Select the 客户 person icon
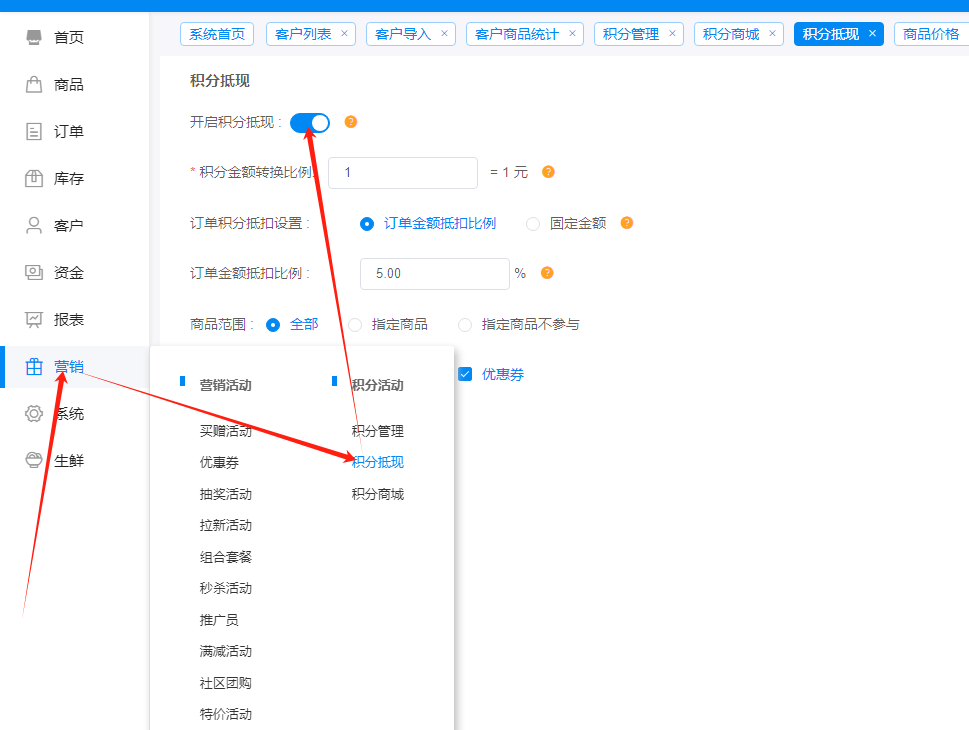 pos(34,226)
